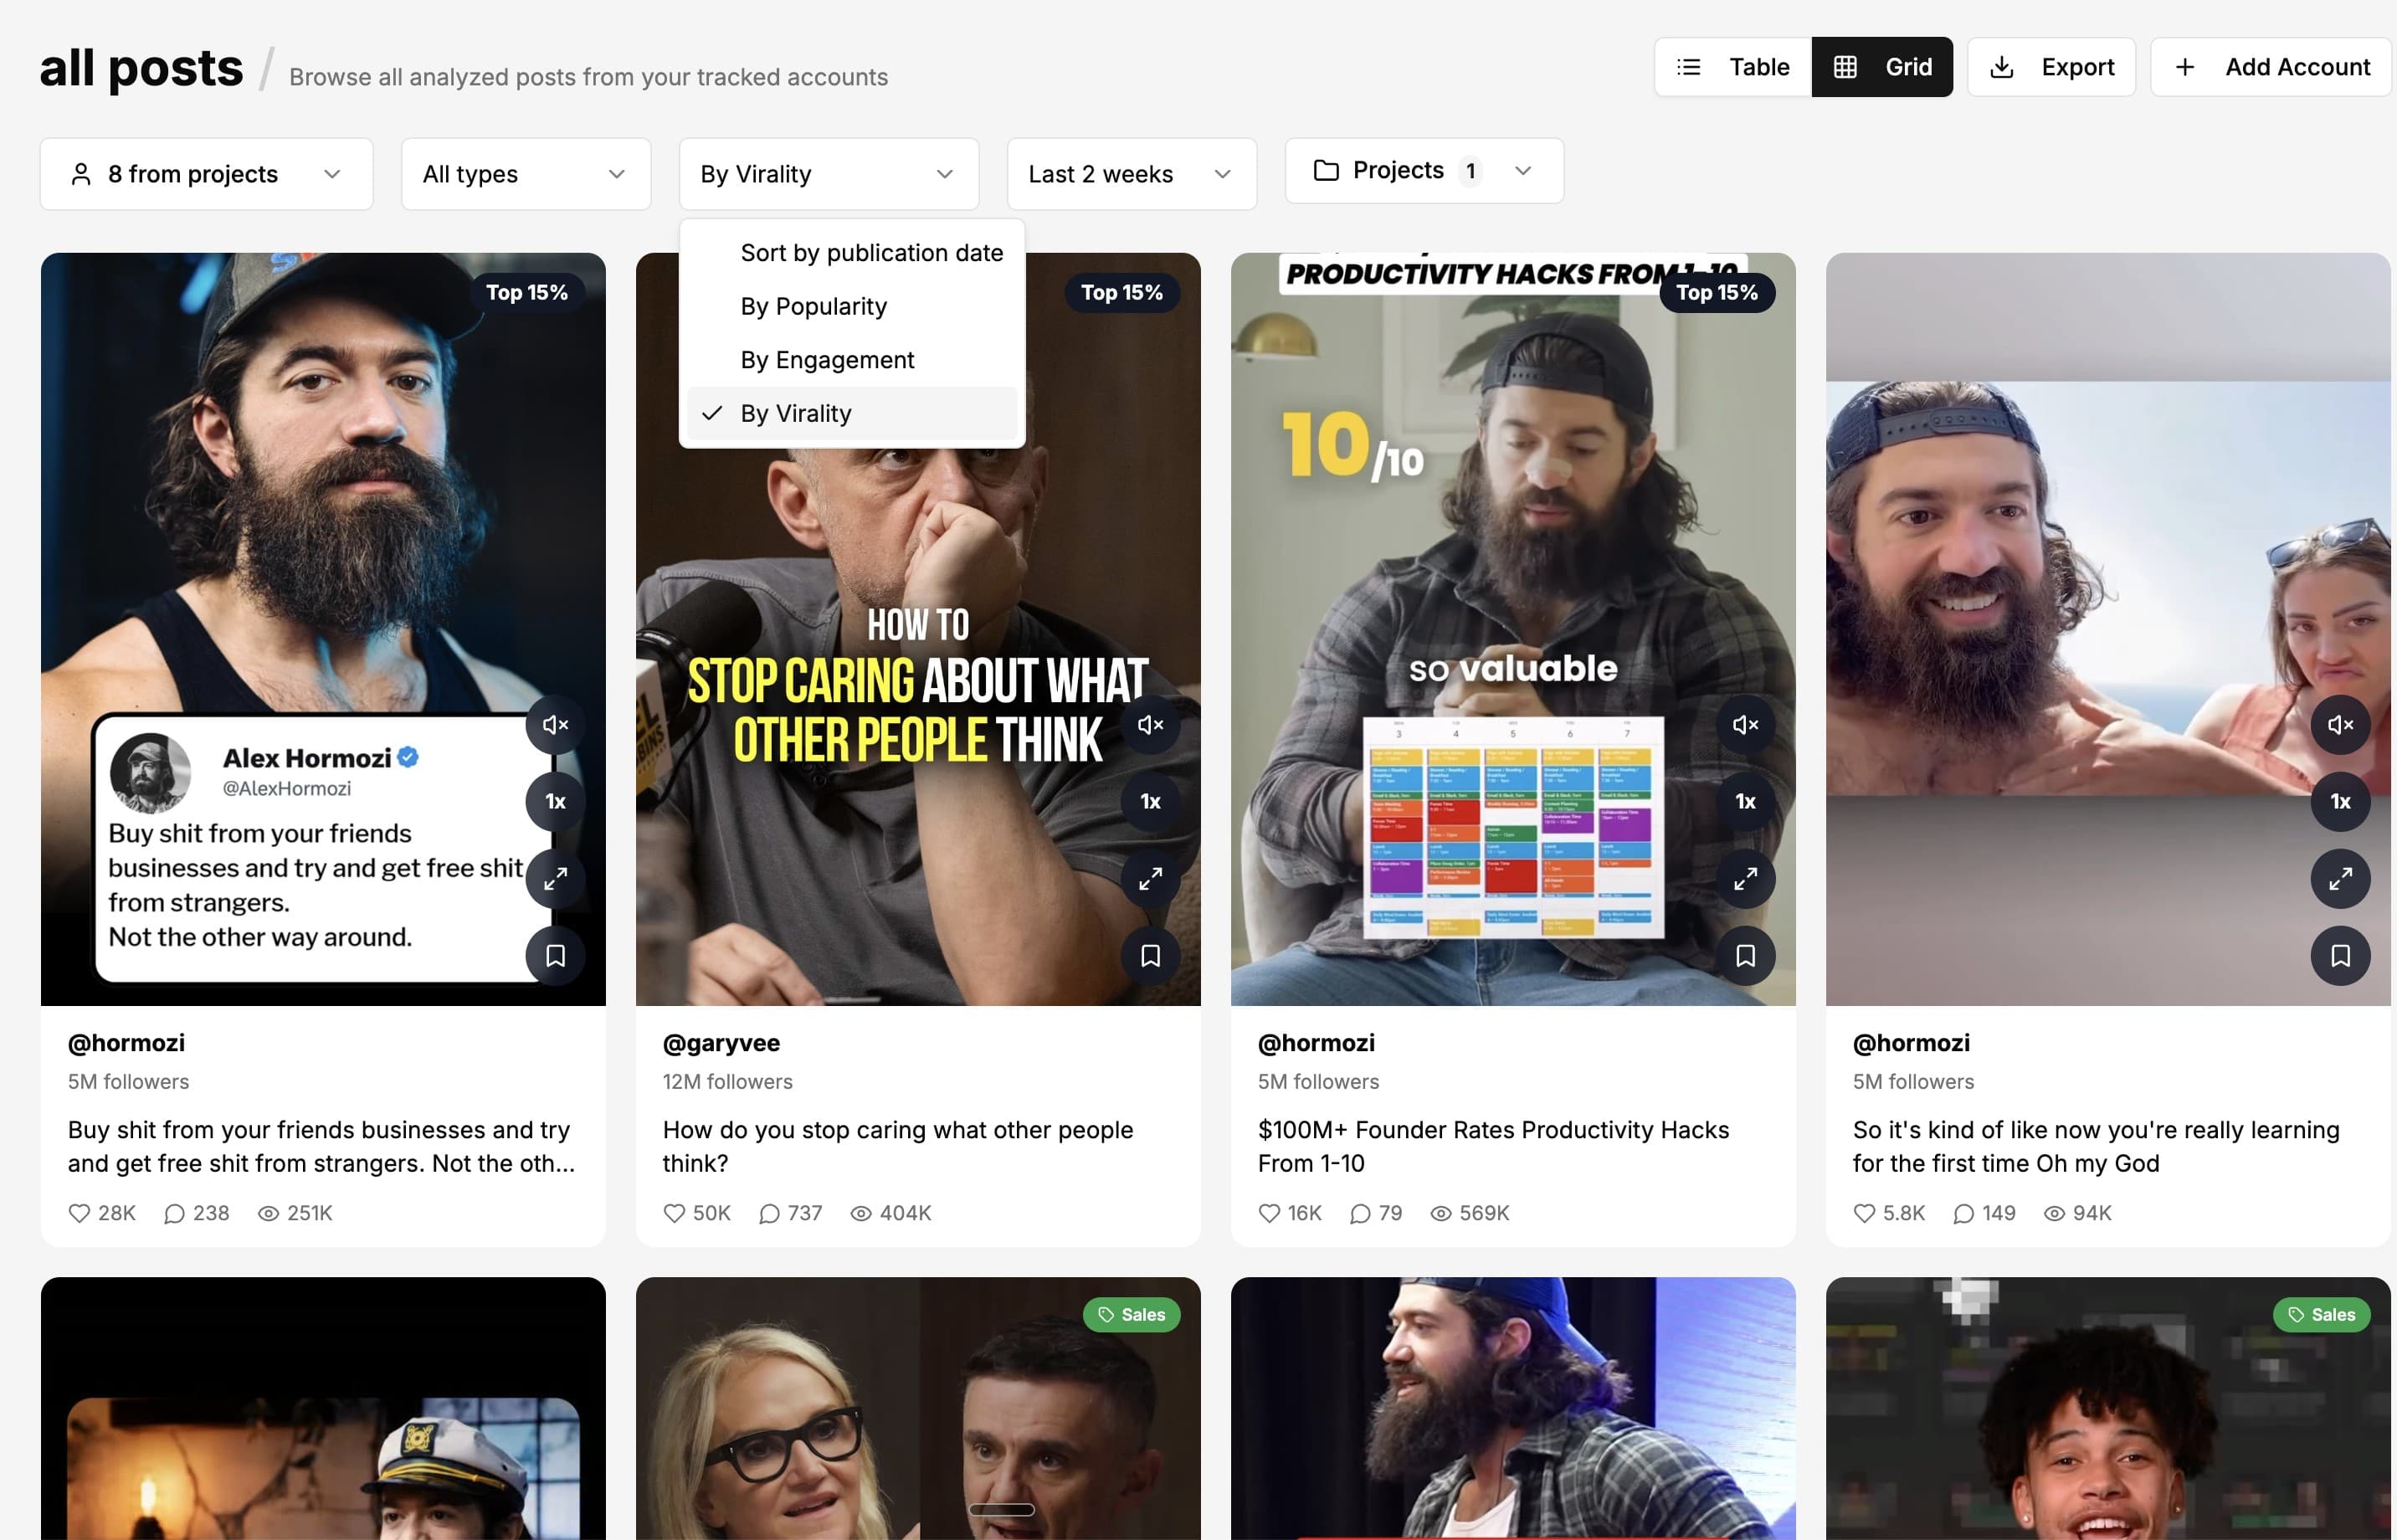Open the 'Last 2 weeks' date dropdown
This screenshot has width=2397, height=1540.
click(1132, 174)
